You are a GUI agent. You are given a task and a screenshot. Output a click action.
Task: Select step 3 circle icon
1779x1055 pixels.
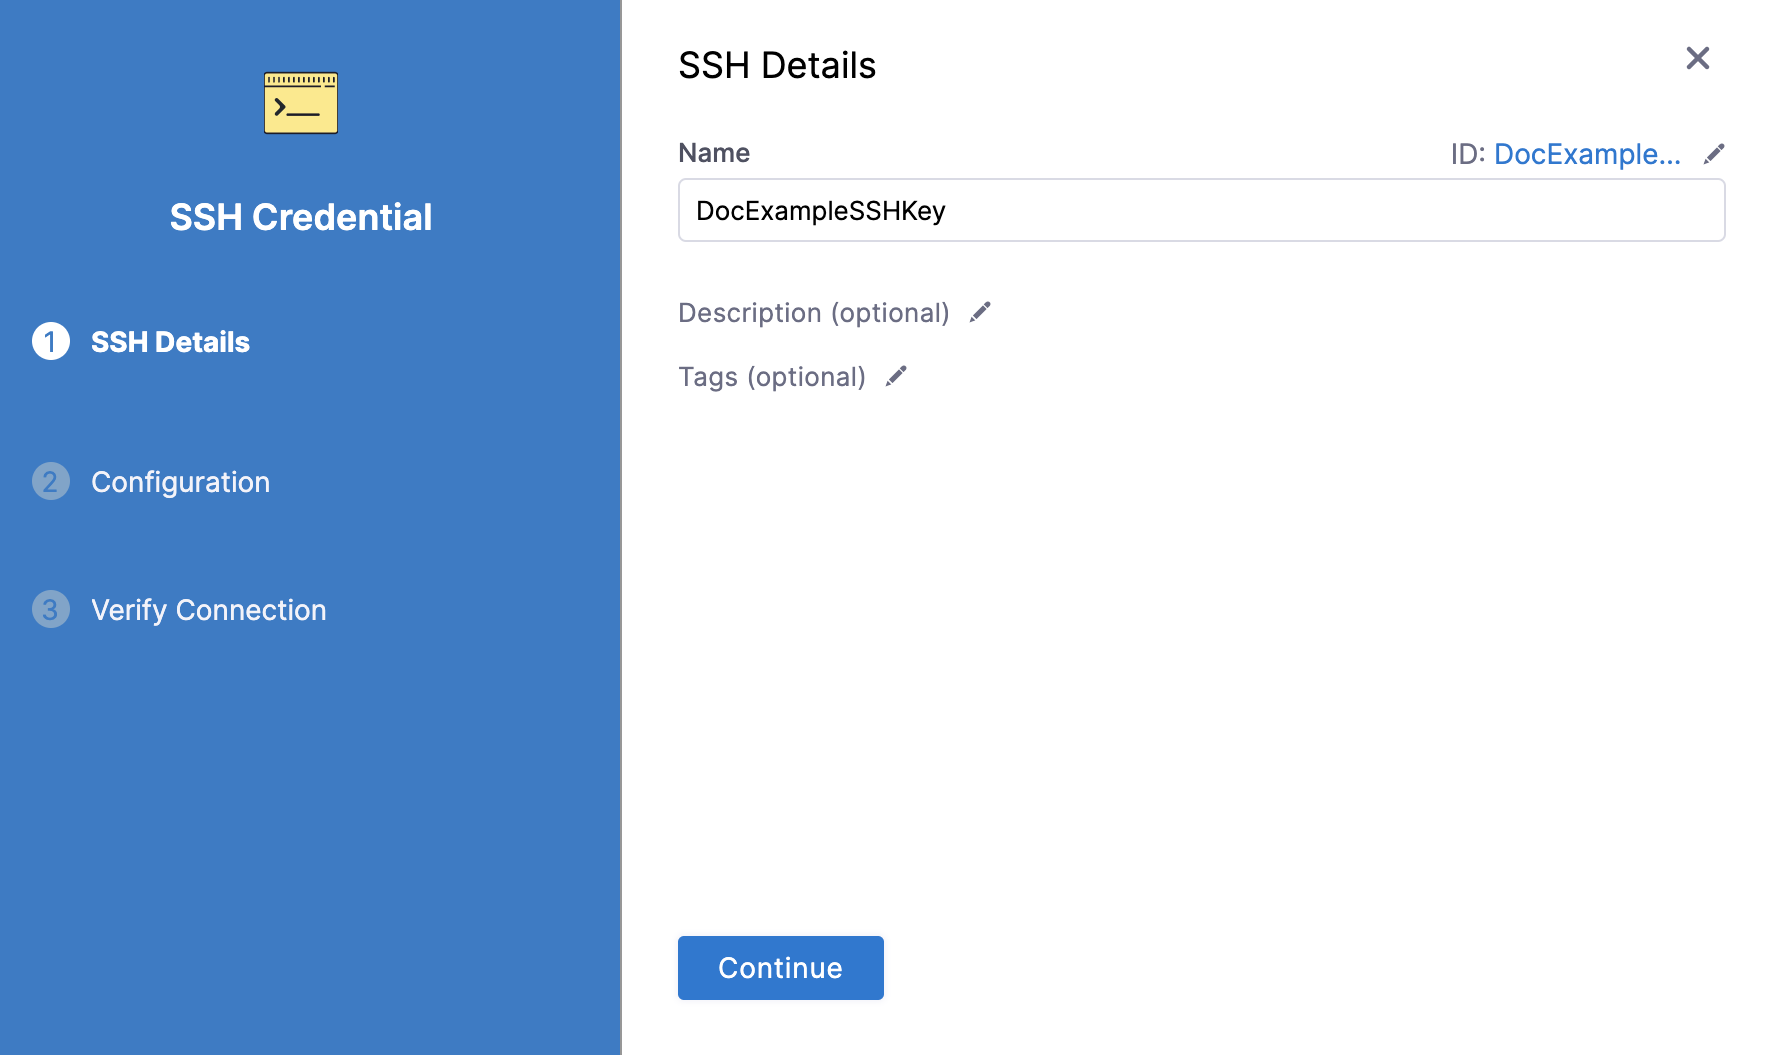point(51,609)
